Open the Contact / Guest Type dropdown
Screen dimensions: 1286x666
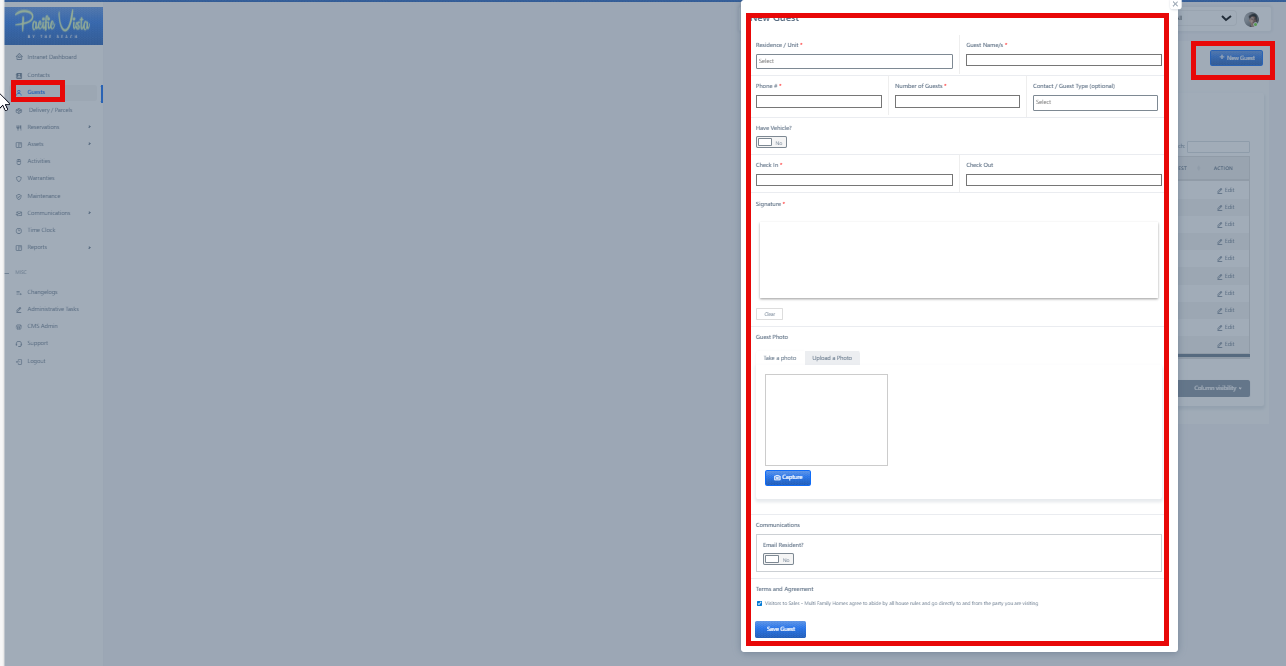click(x=1095, y=102)
